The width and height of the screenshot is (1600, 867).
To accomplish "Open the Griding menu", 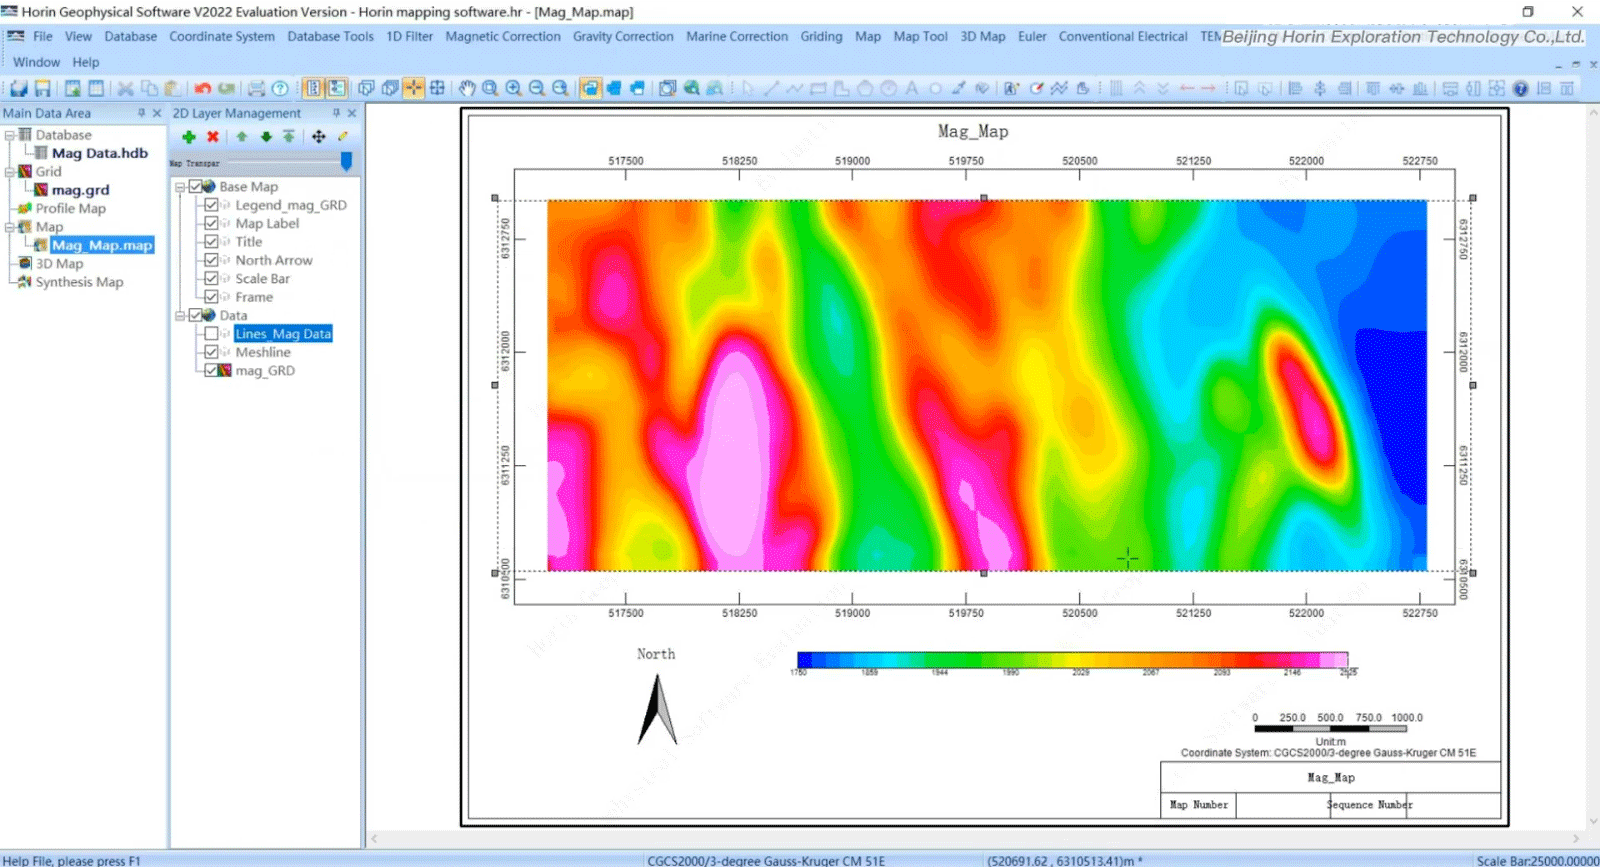I will 821,36.
